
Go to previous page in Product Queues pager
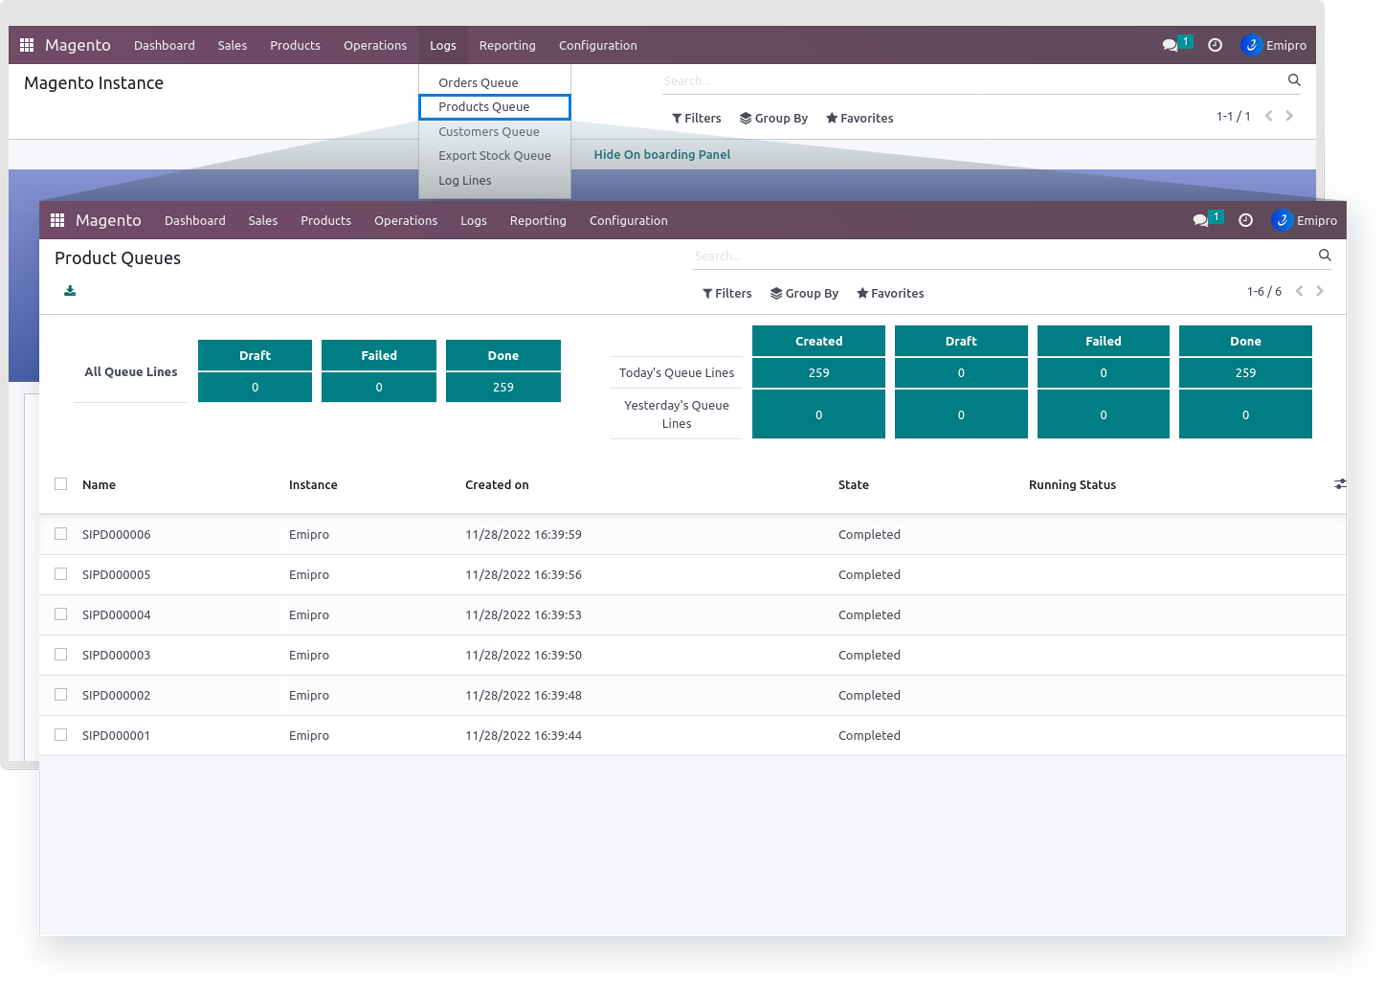click(1299, 292)
